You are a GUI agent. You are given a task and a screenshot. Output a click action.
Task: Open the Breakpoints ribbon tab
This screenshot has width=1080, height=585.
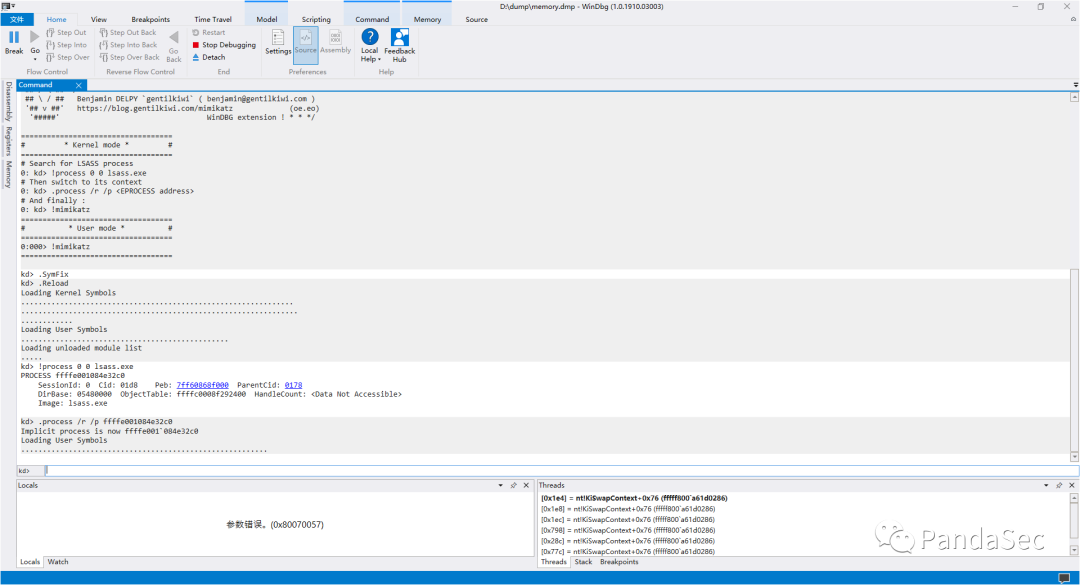pos(150,19)
